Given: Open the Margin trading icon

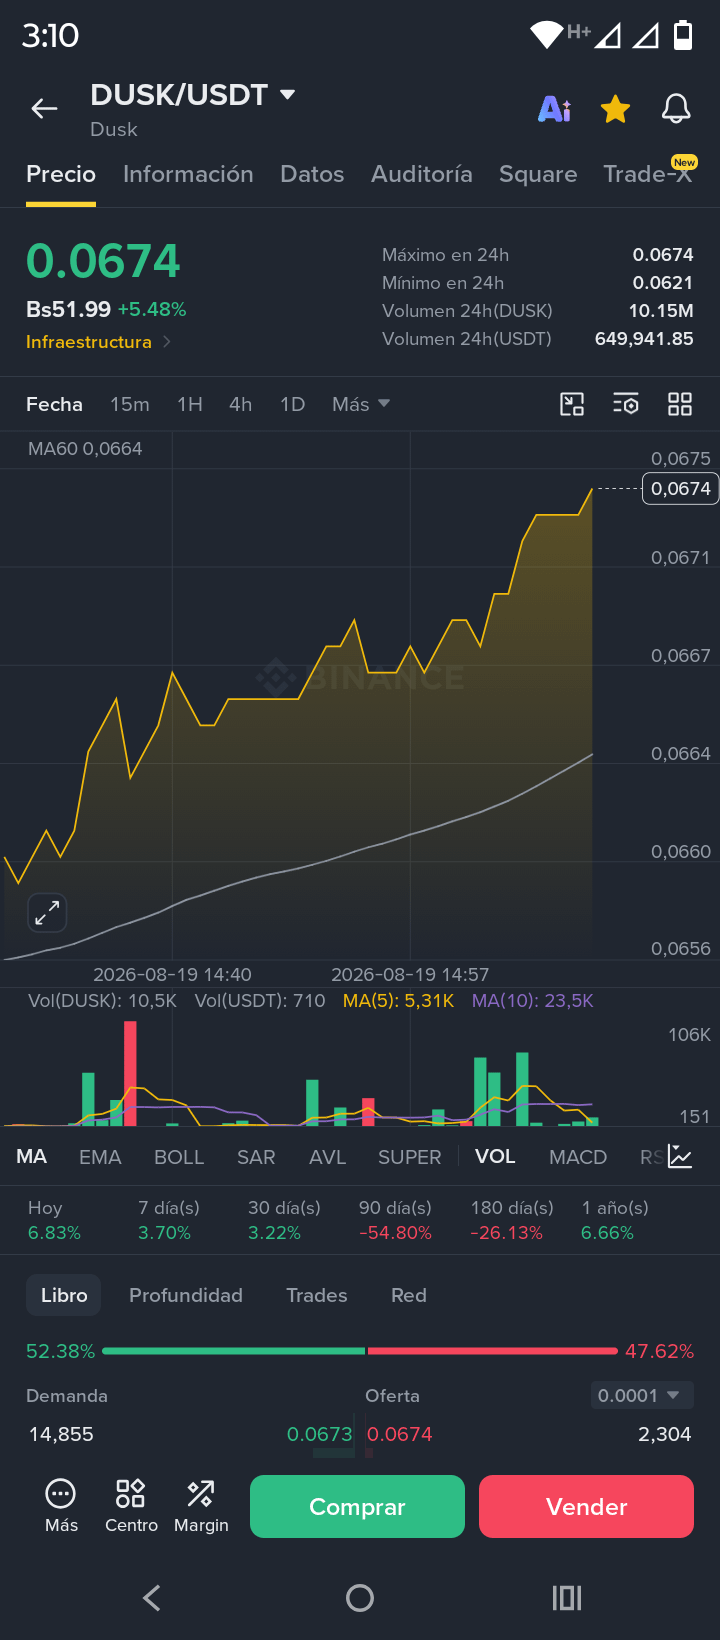Looking at the screenshot, I should point(201,1506).
